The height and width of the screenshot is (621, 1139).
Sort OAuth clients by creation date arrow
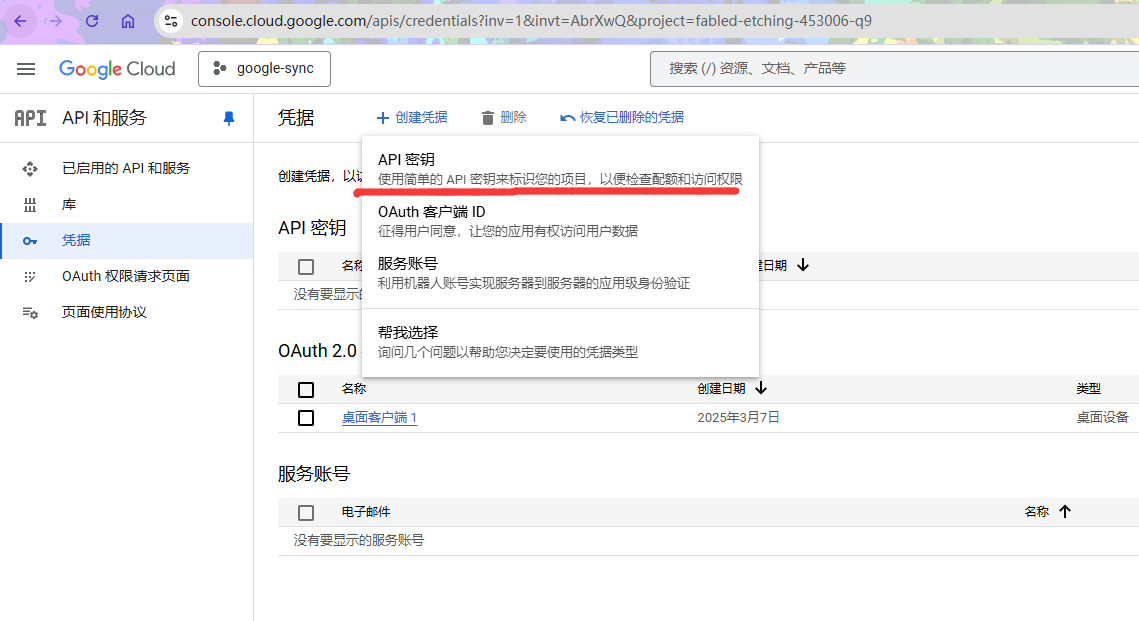pyautogui.click(x=761, y=389)
